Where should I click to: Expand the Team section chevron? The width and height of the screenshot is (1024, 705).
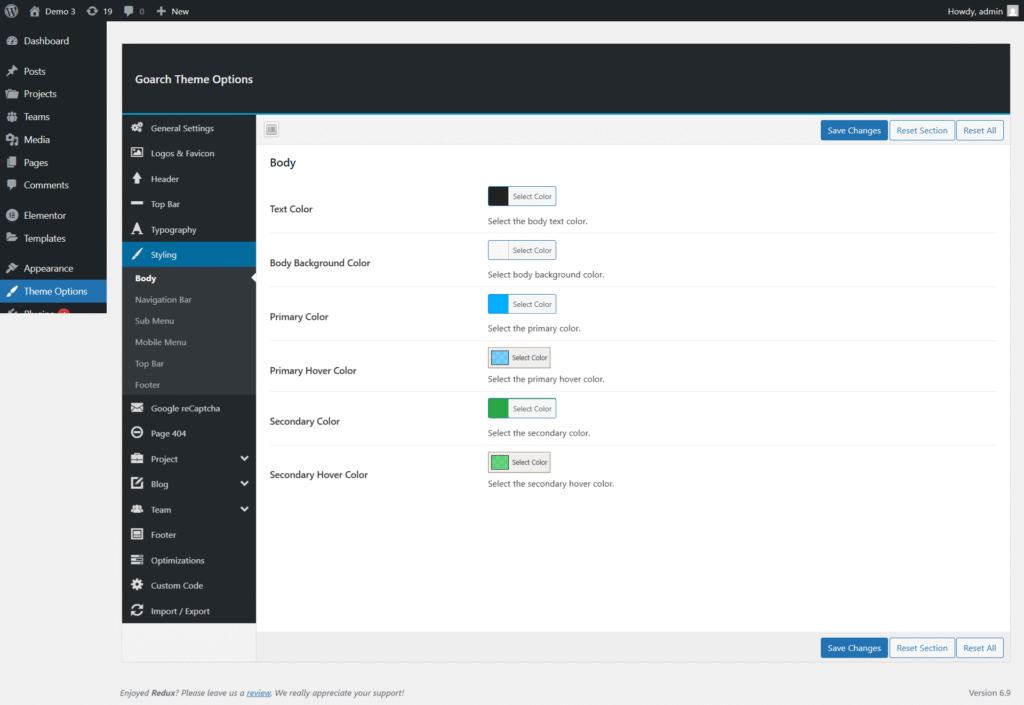[x=244, y=509]
